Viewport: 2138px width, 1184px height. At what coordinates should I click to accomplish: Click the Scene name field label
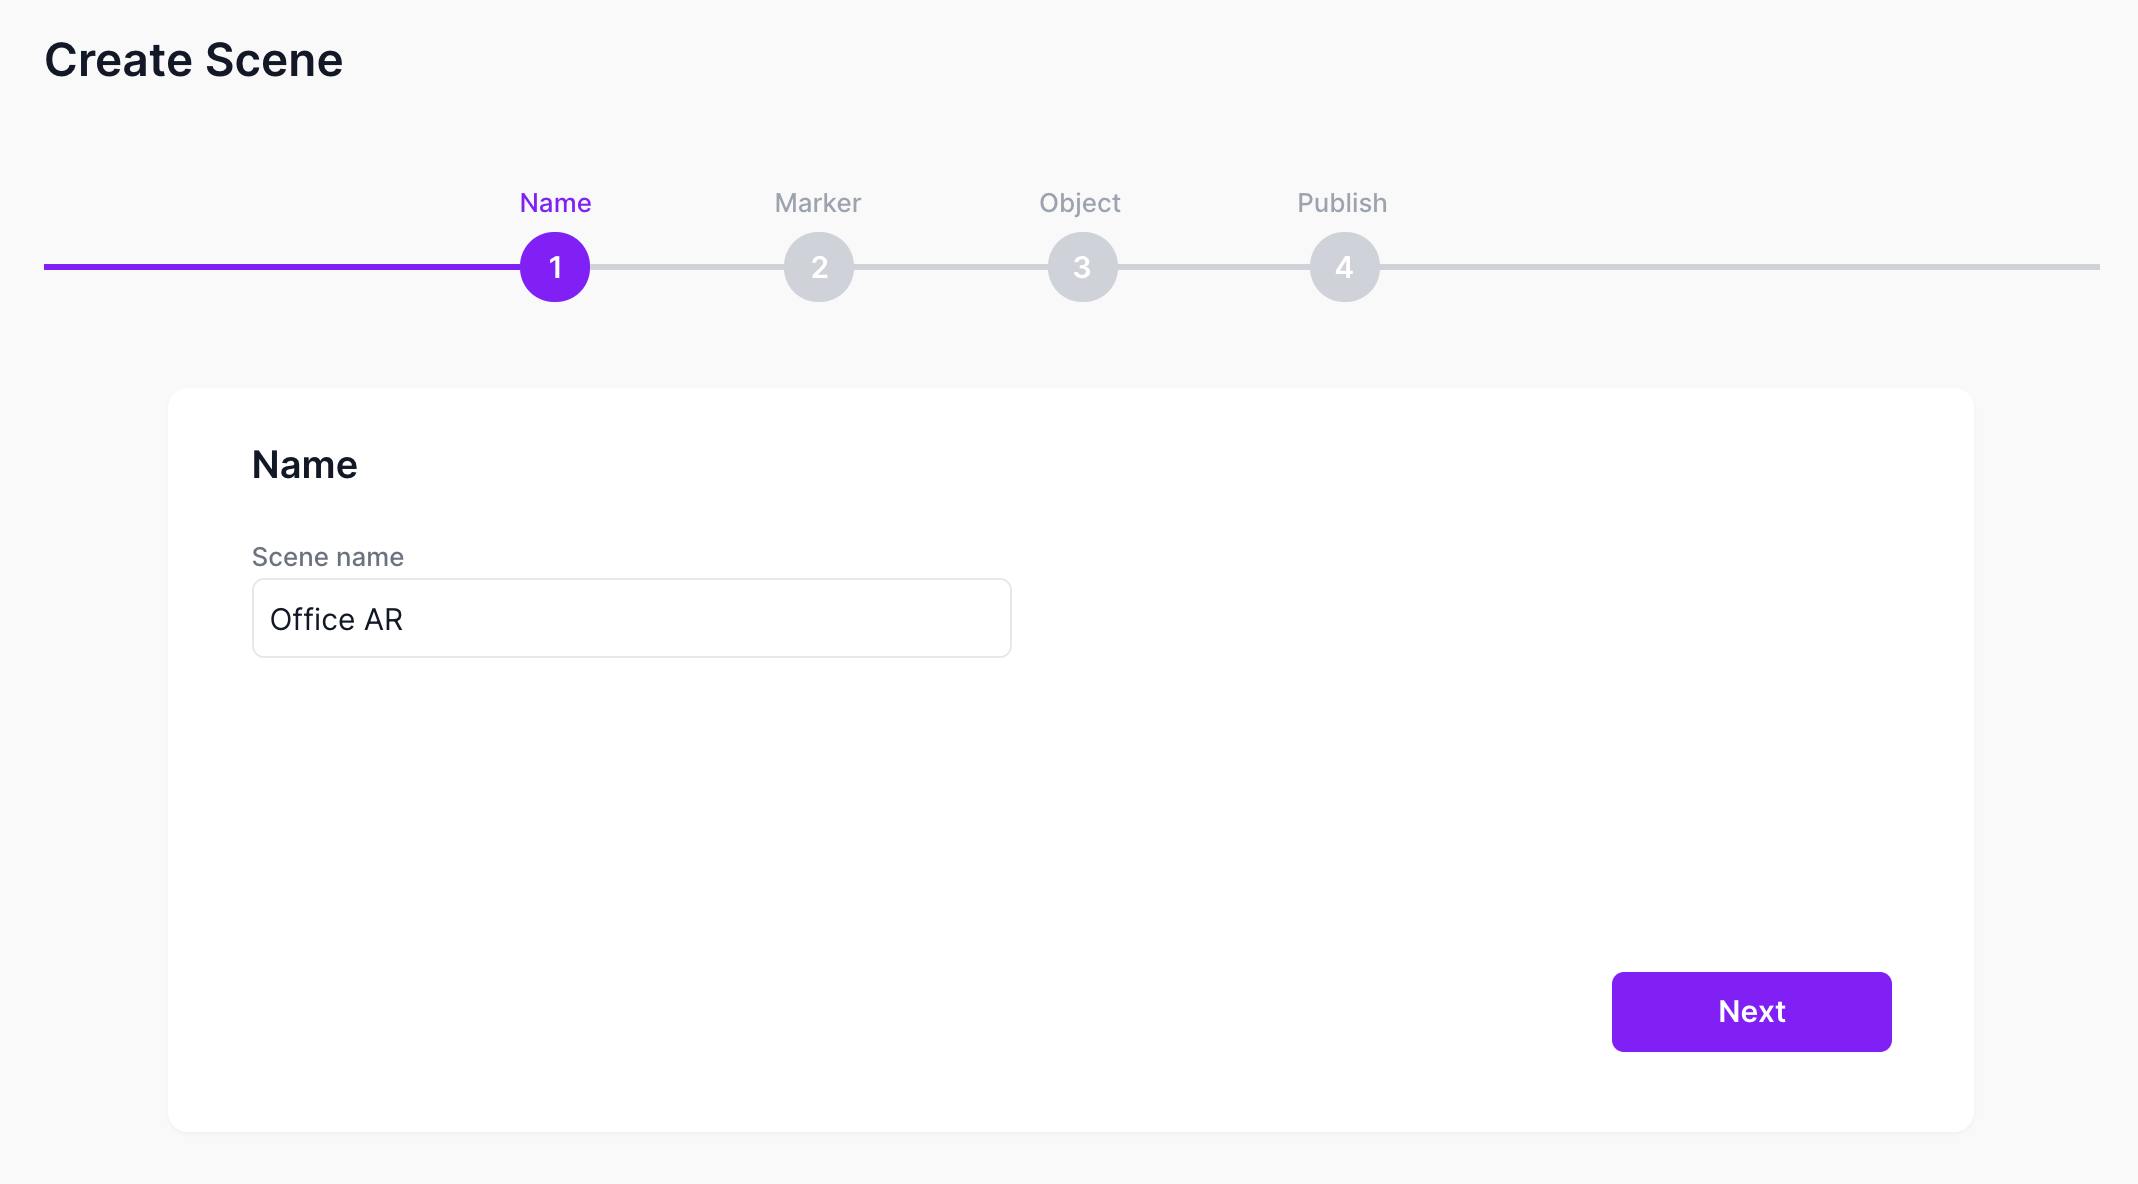tap(328, 557)
